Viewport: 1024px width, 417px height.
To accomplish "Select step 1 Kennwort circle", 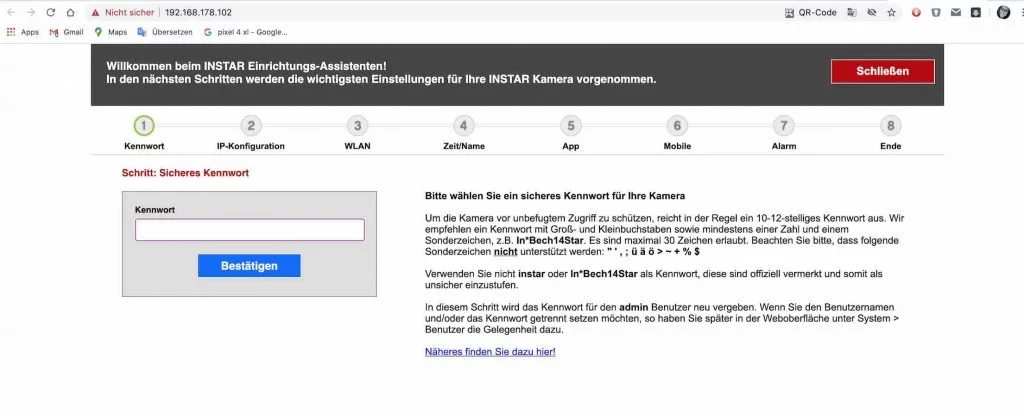I will (x=144, y=125).
